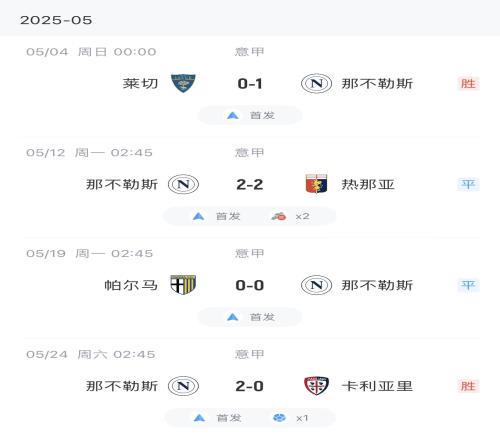Viewport: 500px width, 440px height.
Task: Click the 2025-05 month header
Action: pyautogui.click(x=56, y=20)
